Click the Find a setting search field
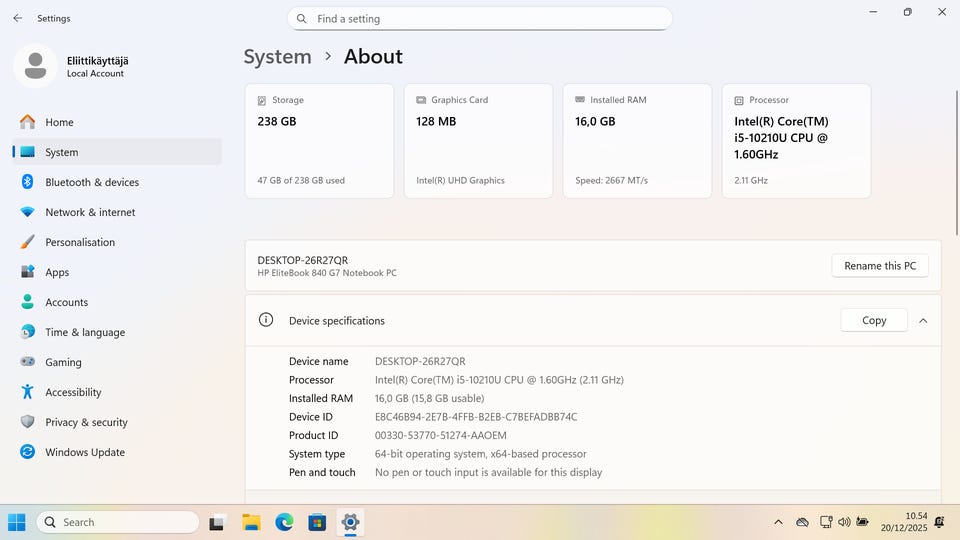The image size is (960, 540). pyautogui.click(x=479, y=19)
